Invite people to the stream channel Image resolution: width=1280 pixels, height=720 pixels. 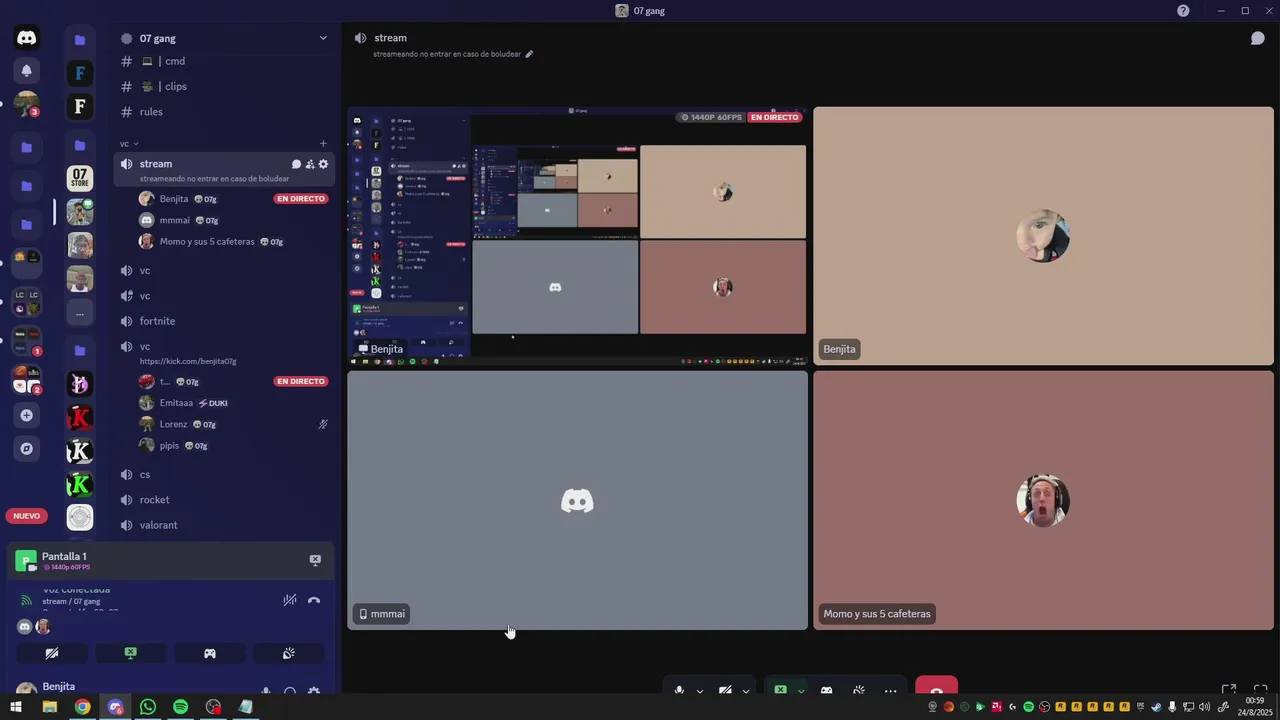310,164
